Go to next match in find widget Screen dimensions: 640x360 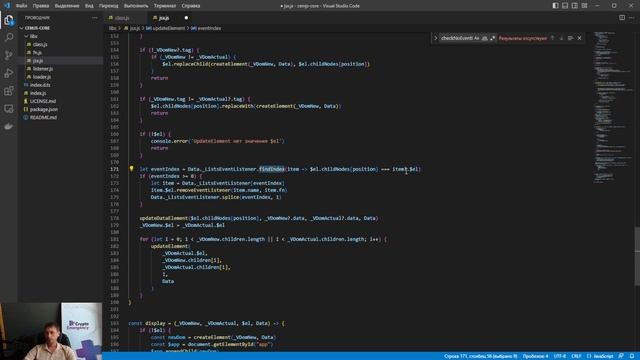point(561,38)
